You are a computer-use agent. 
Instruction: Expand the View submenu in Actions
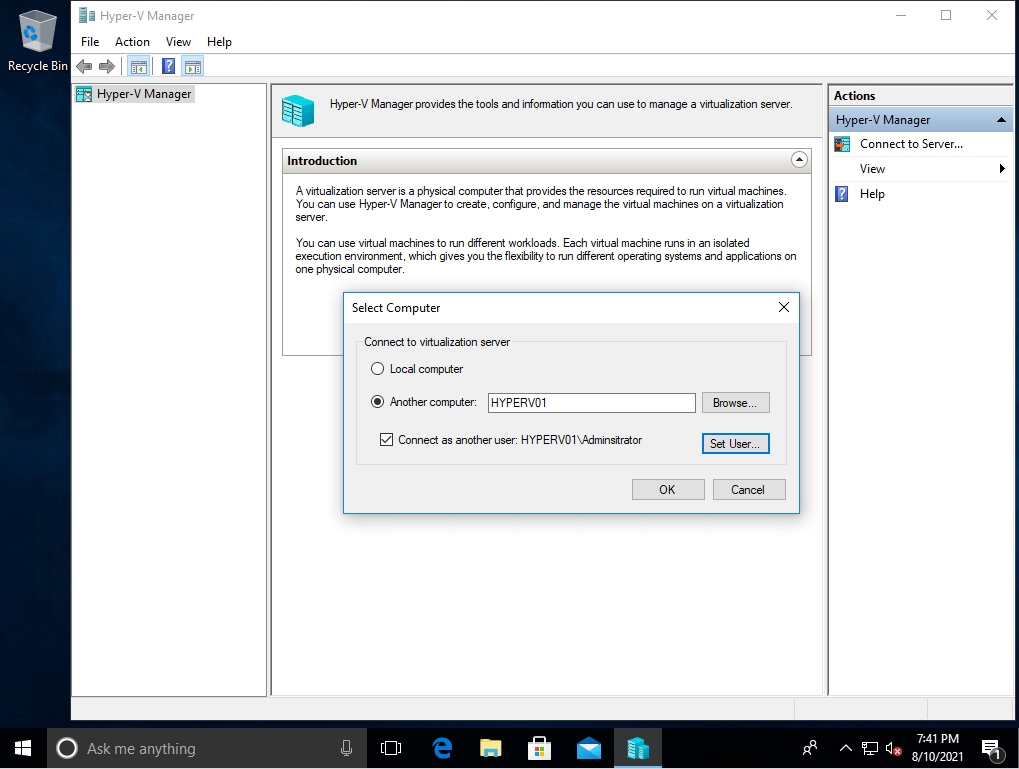pyautogui.click(x=1002, y=169)
